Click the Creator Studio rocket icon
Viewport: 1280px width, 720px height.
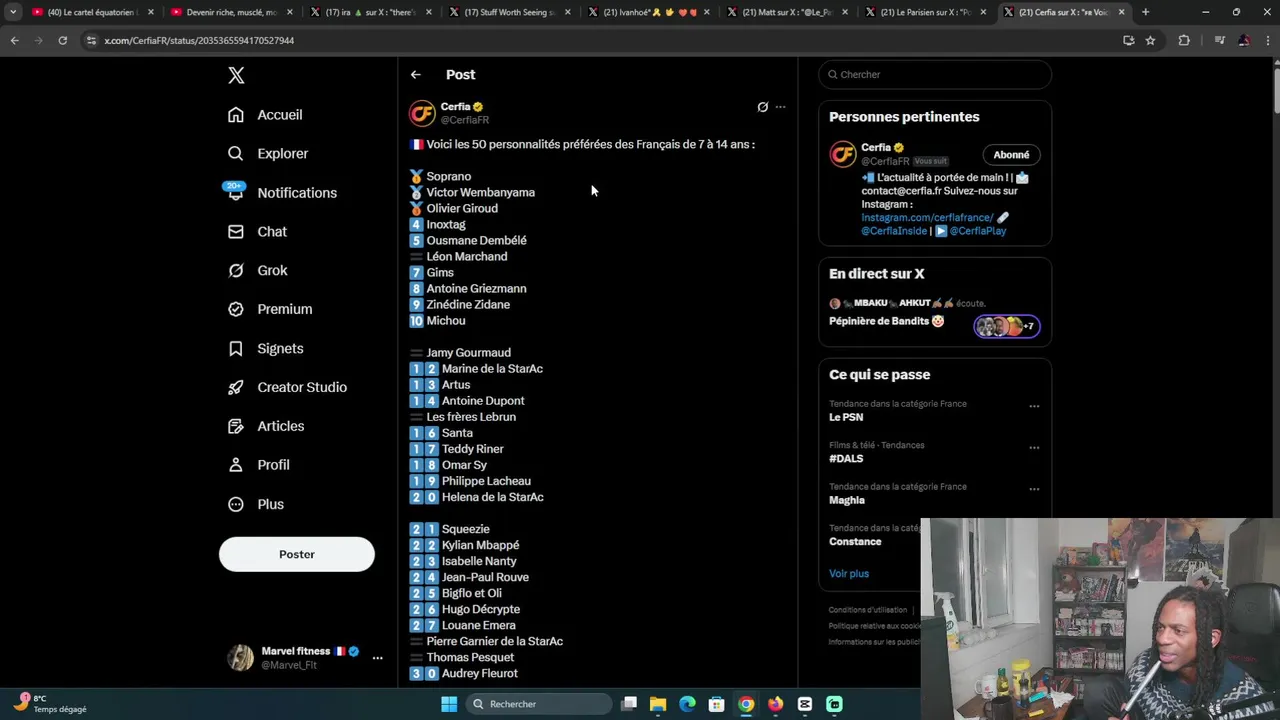click(236, 388)
